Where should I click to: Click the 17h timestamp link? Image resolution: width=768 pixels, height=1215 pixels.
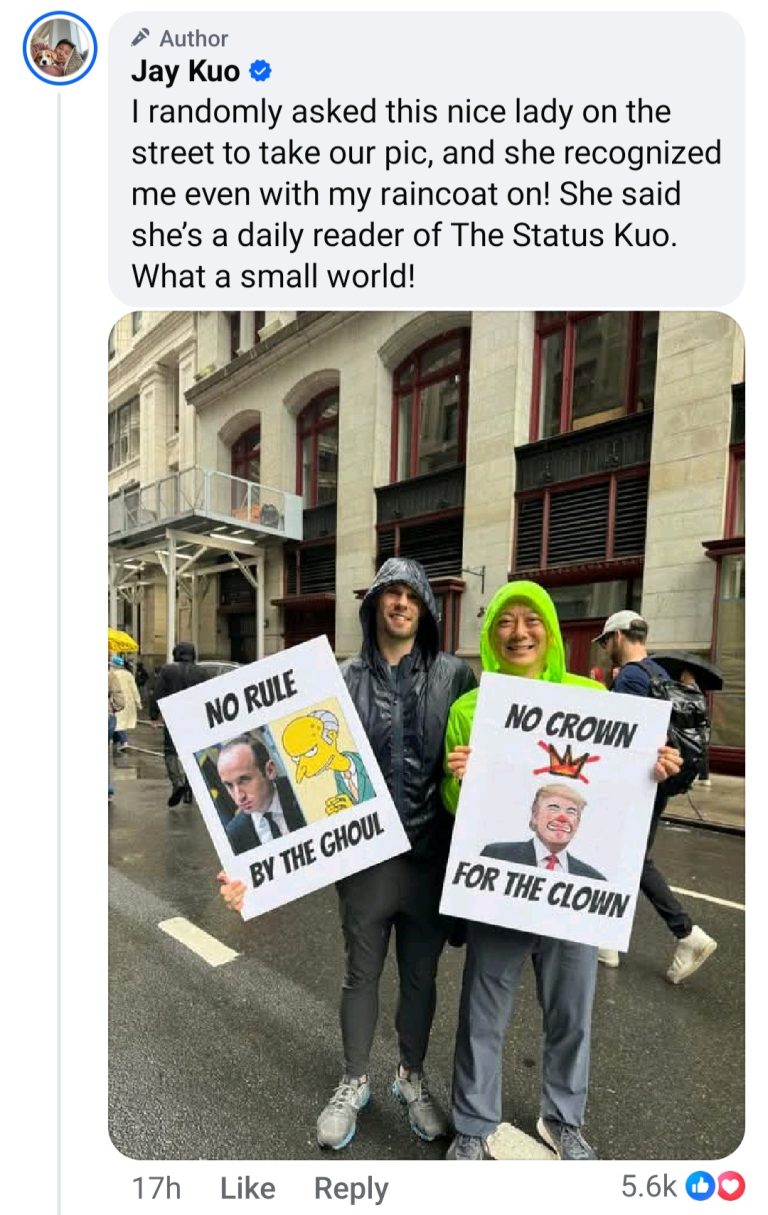[156, 1188]
